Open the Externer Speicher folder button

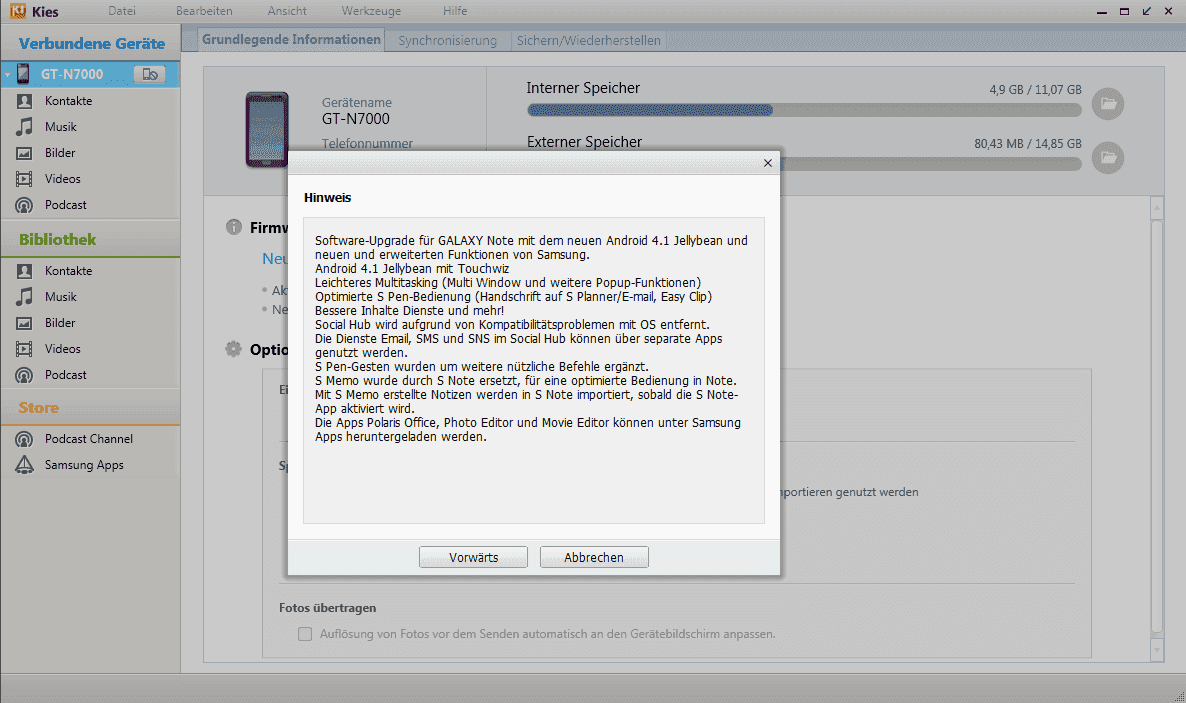tap(1108, 157)
